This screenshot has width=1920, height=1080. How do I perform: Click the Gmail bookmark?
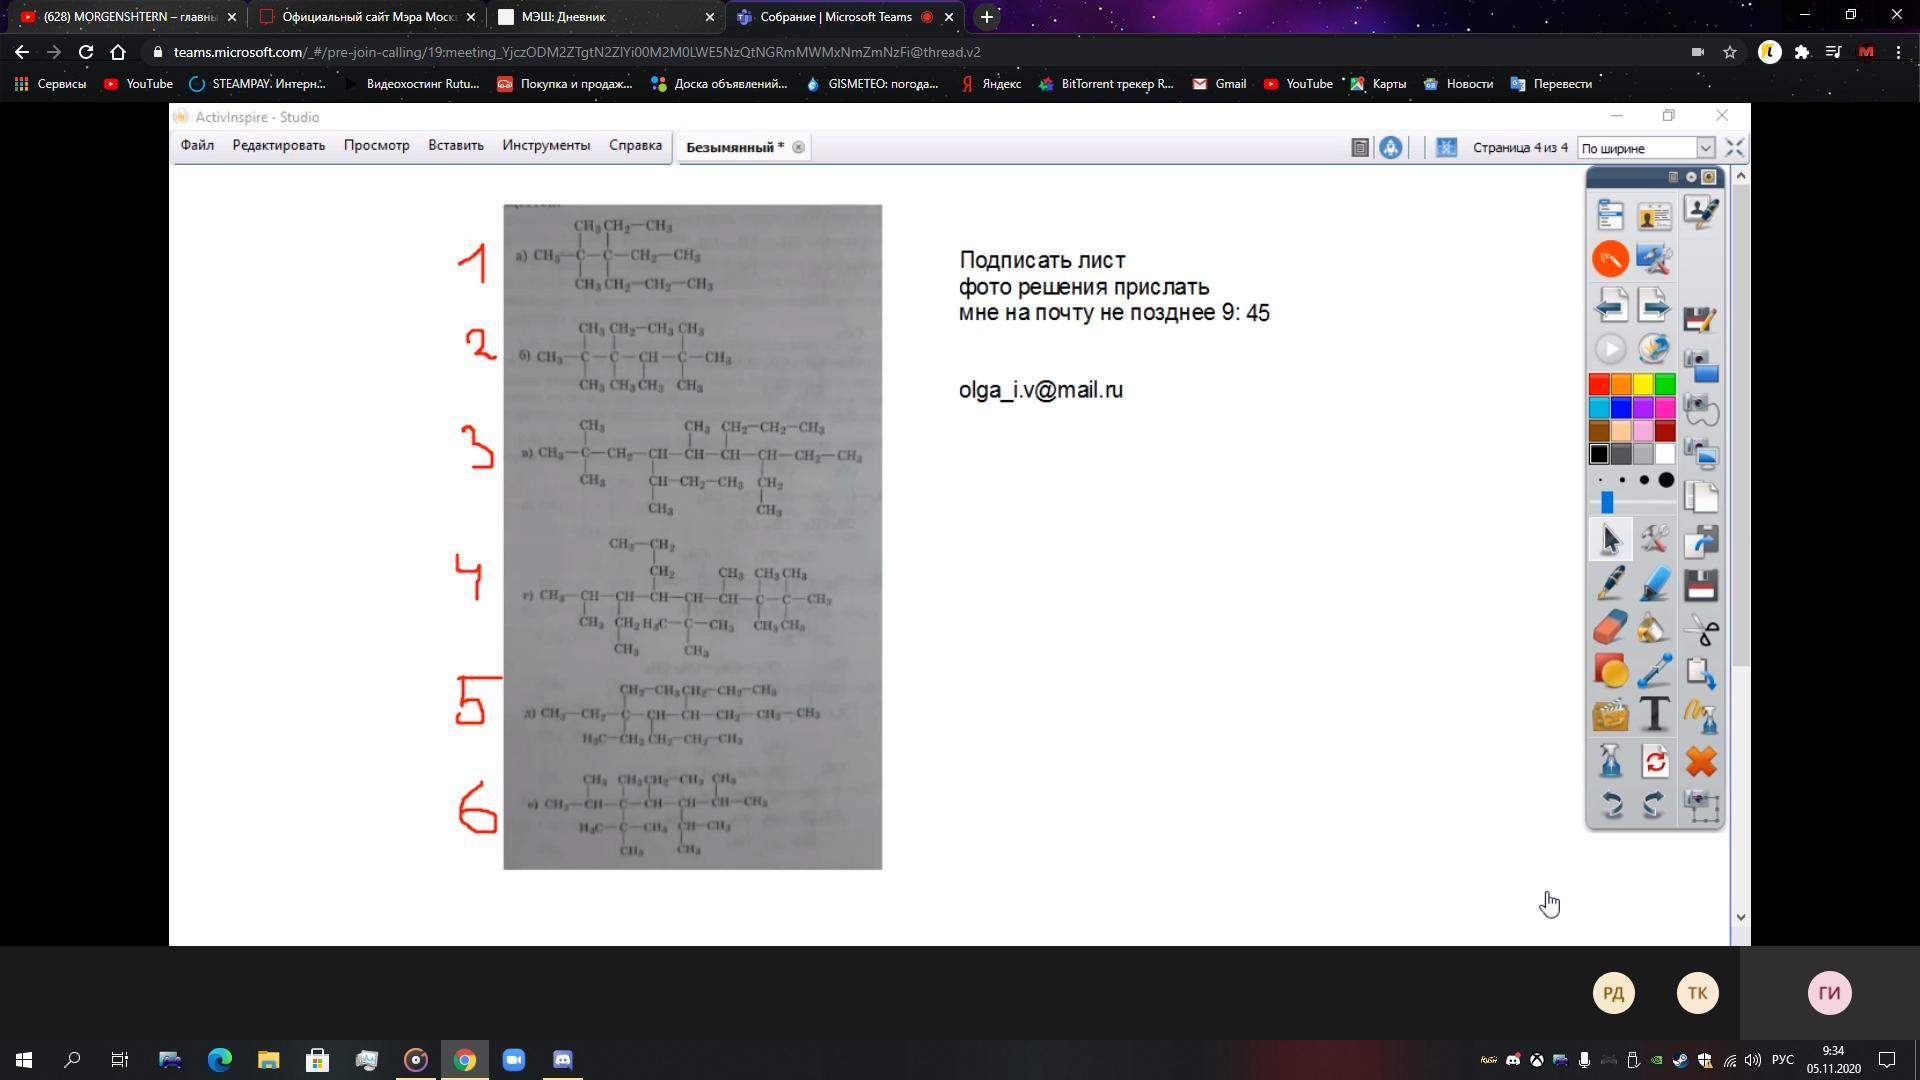[1219, 84]
